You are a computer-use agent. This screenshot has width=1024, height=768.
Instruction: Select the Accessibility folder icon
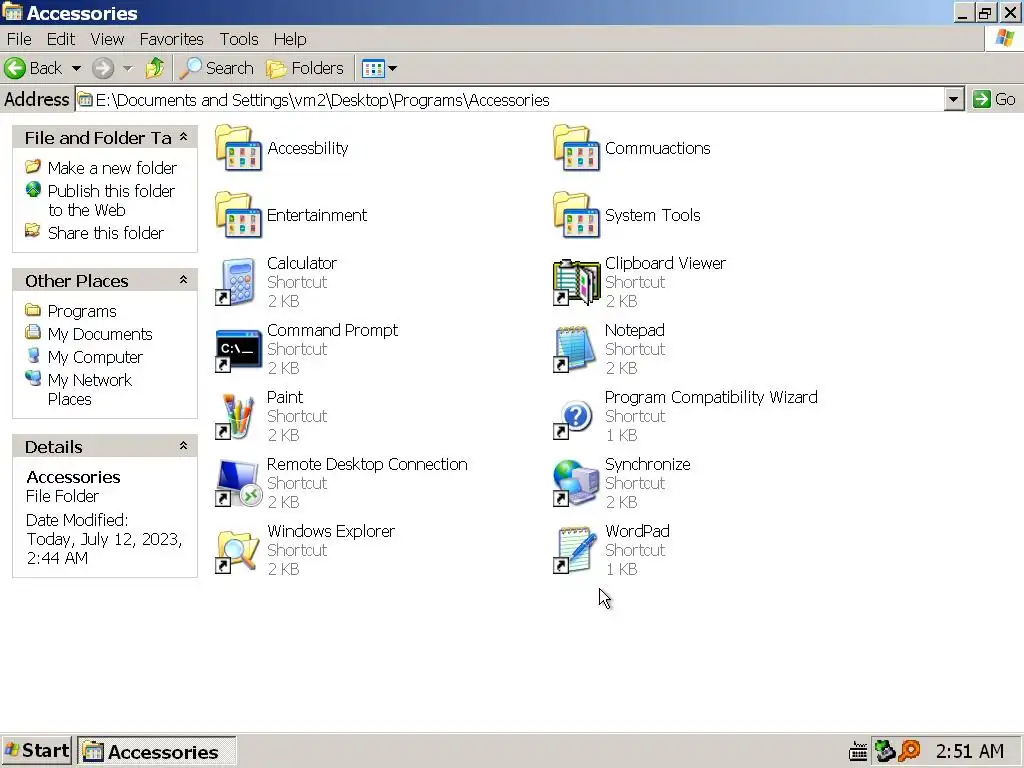(238, 148)
